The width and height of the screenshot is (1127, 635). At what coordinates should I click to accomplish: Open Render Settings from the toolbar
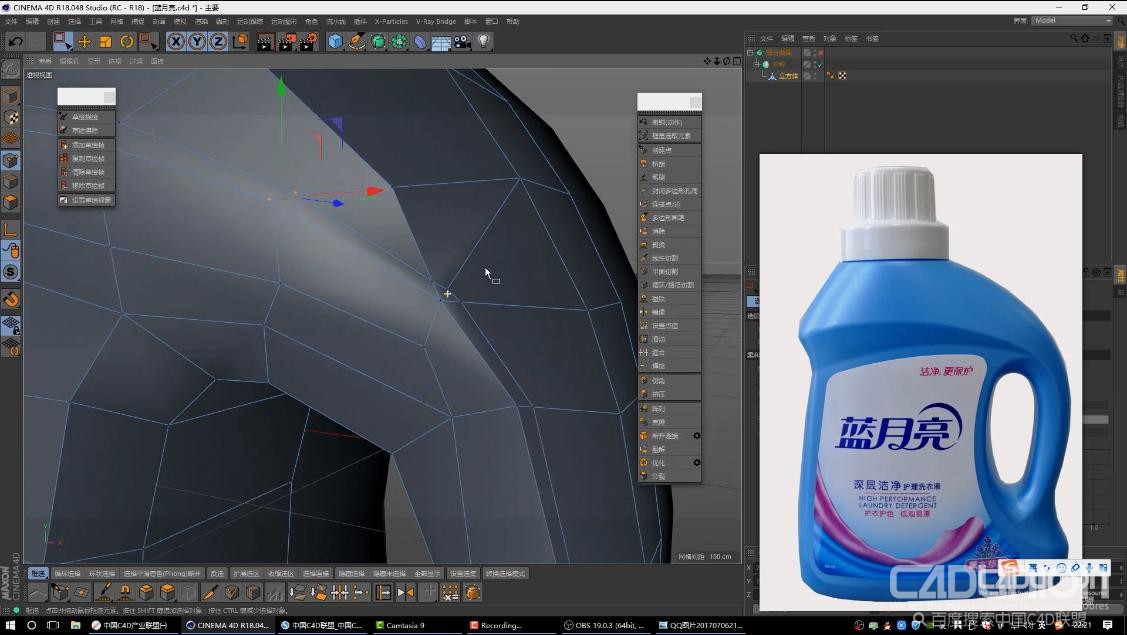[x=308, y=42]
